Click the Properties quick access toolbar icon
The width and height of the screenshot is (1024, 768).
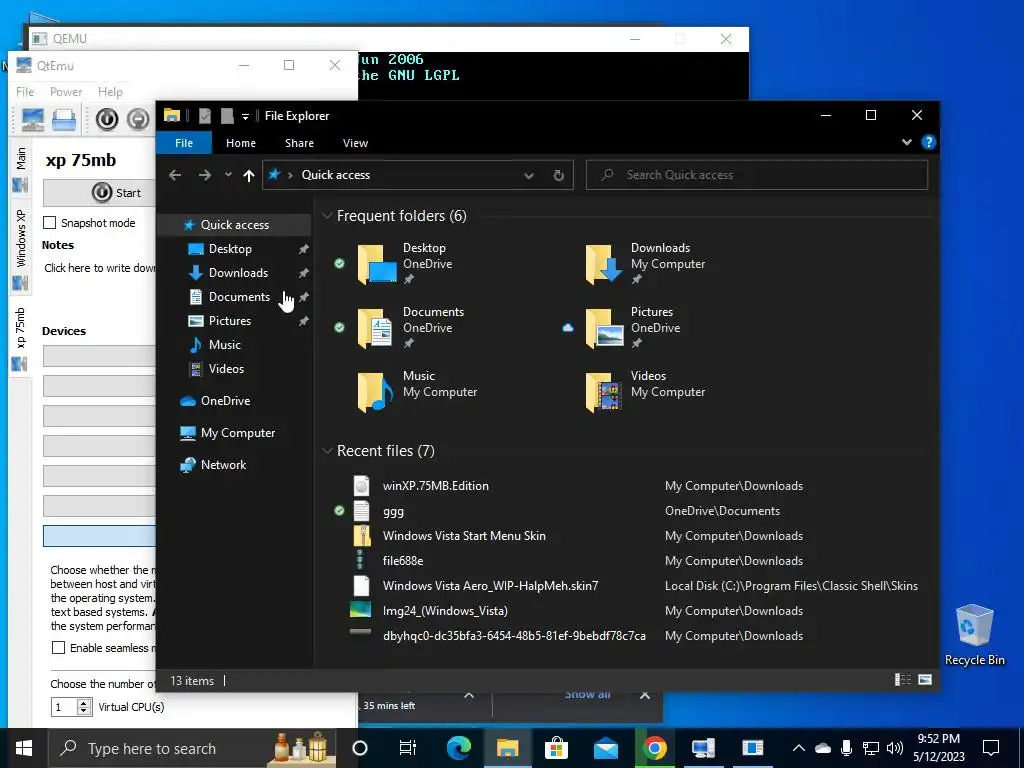pyautogui.click(x=204, y=116)
